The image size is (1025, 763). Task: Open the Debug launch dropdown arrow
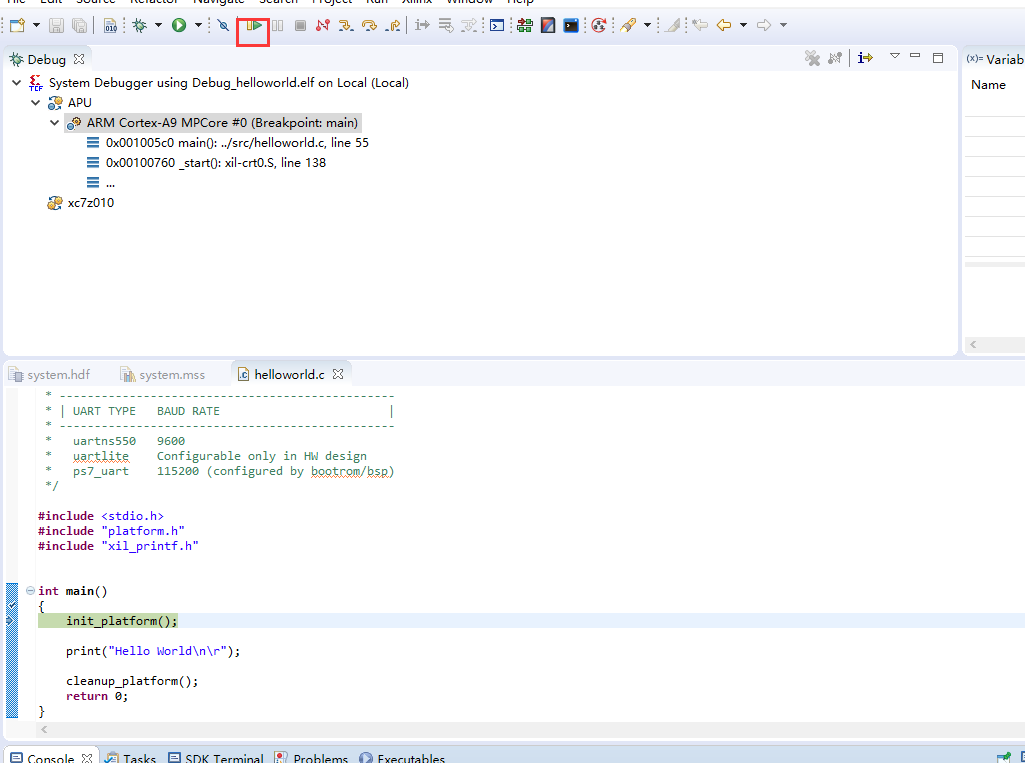pos(158,25)
